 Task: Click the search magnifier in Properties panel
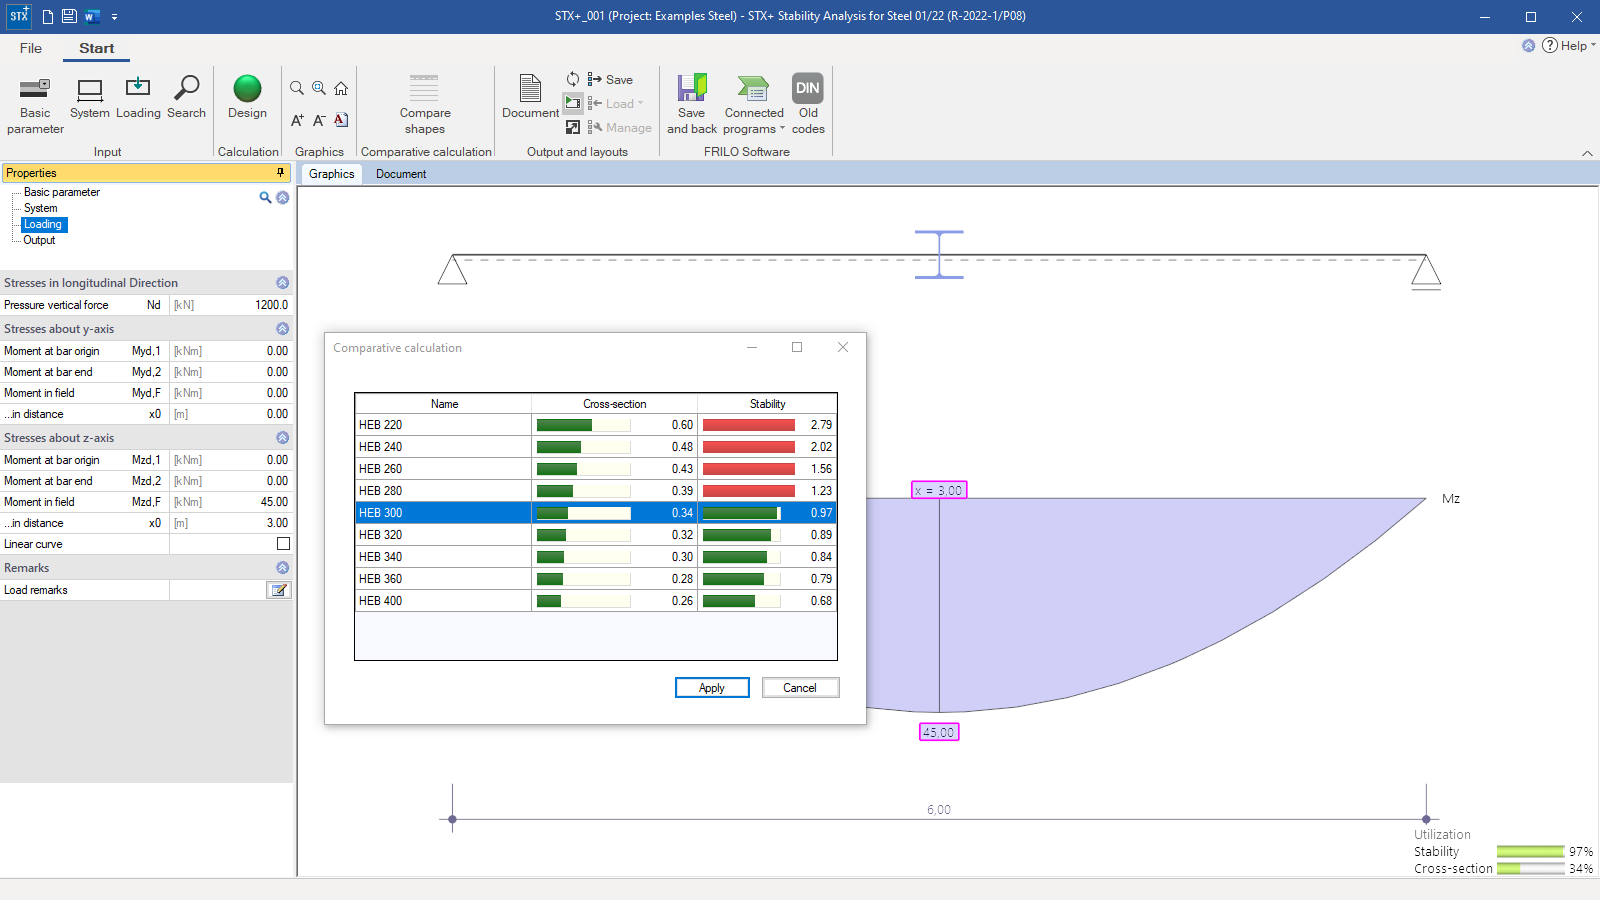click(265, 197)
